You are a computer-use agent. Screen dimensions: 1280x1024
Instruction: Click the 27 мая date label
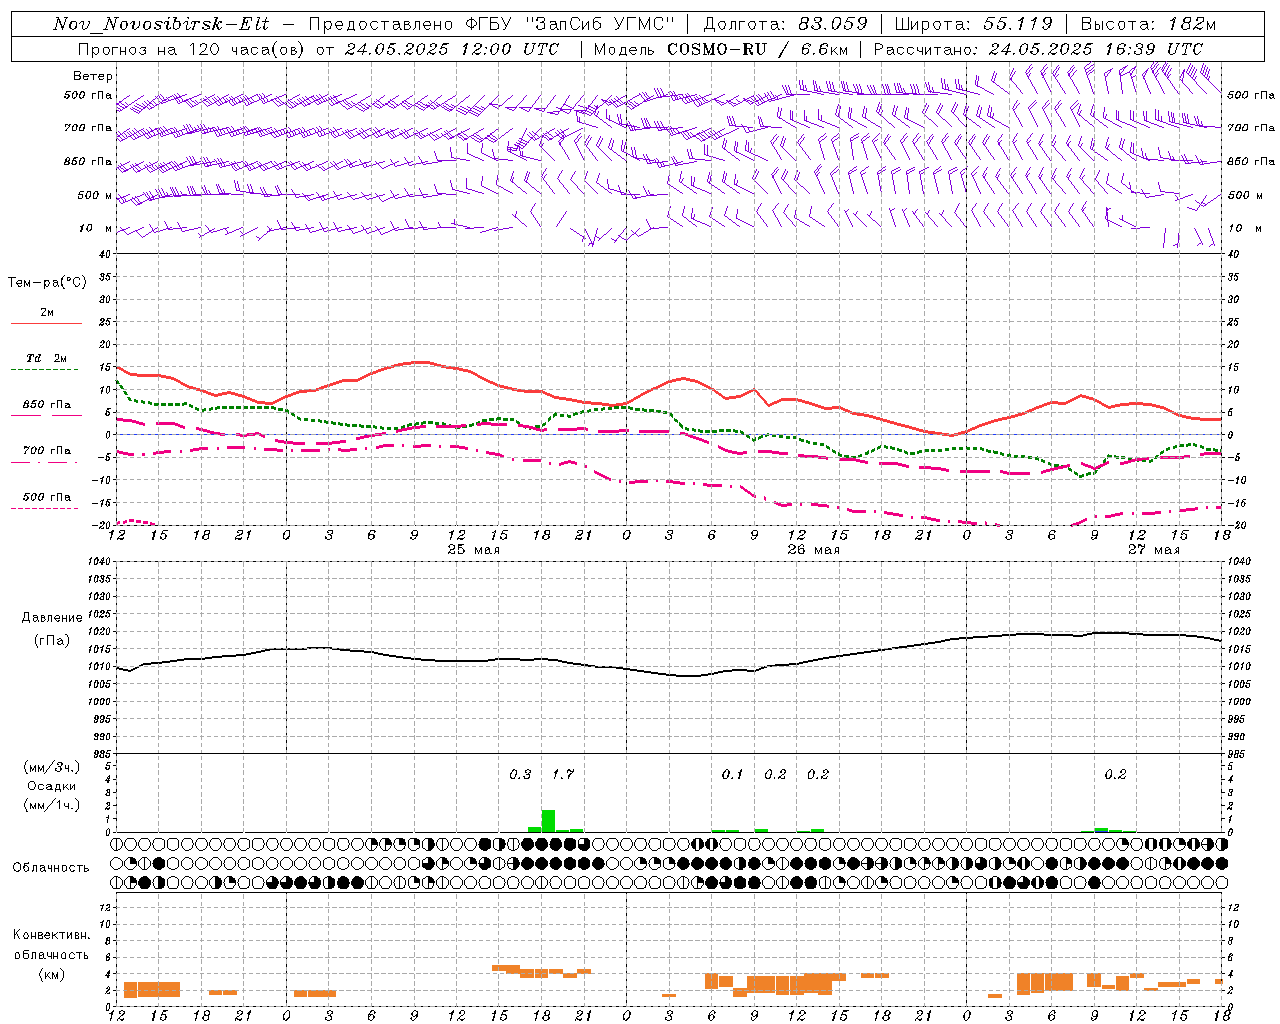pos(1153,550)
